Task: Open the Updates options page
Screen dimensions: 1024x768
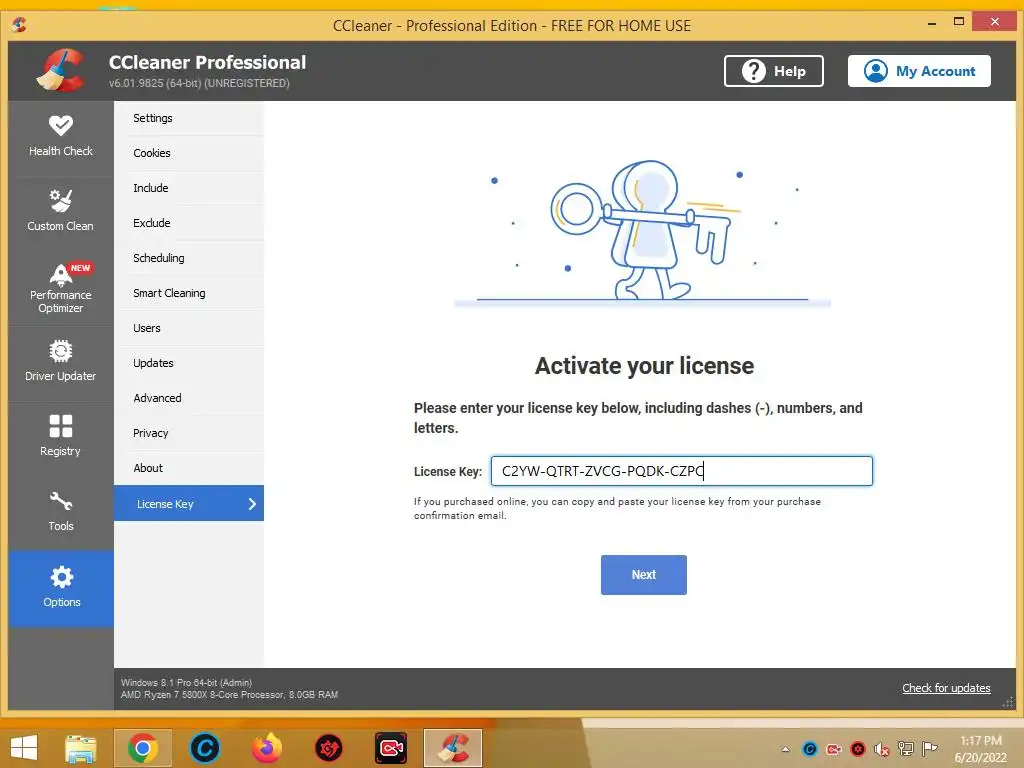Action: [x=189, y=363]
